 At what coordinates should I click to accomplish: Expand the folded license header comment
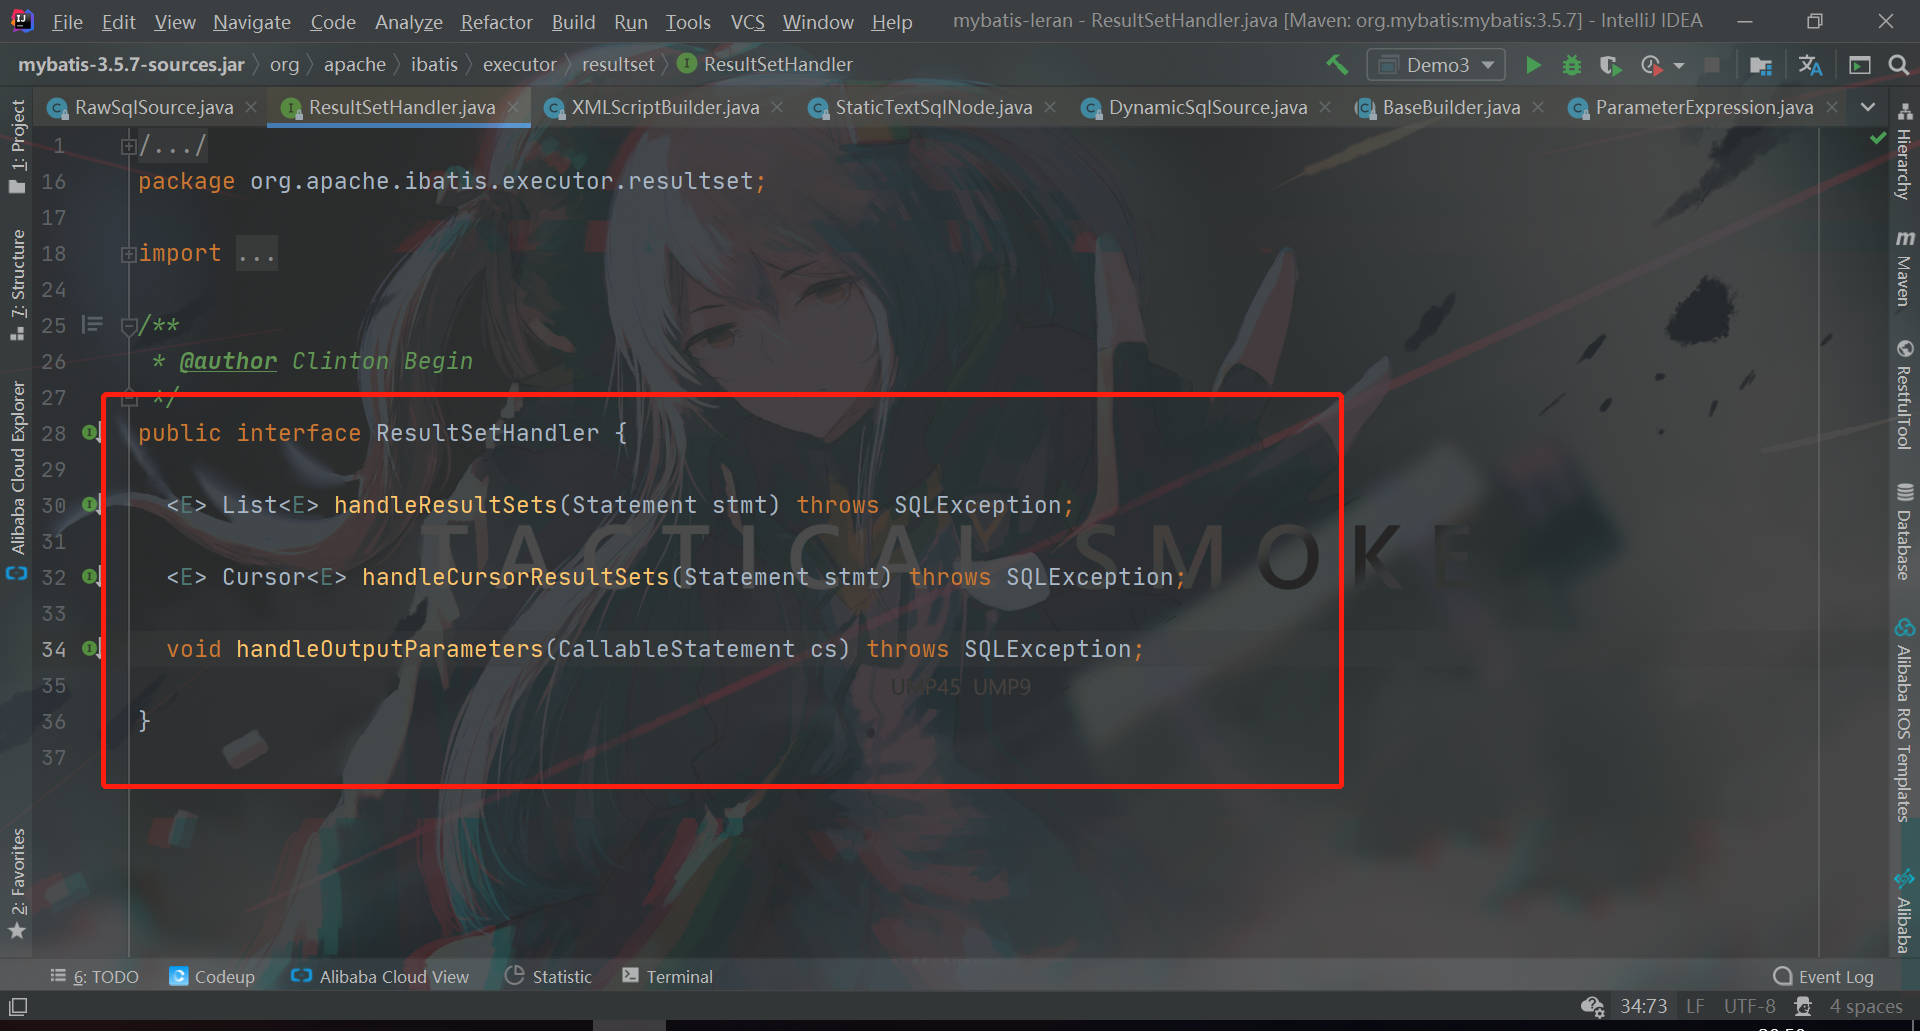pos(128,147)
